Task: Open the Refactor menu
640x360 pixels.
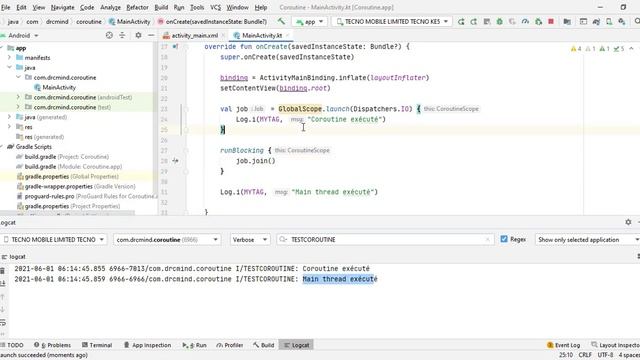Action: point(137,7)
